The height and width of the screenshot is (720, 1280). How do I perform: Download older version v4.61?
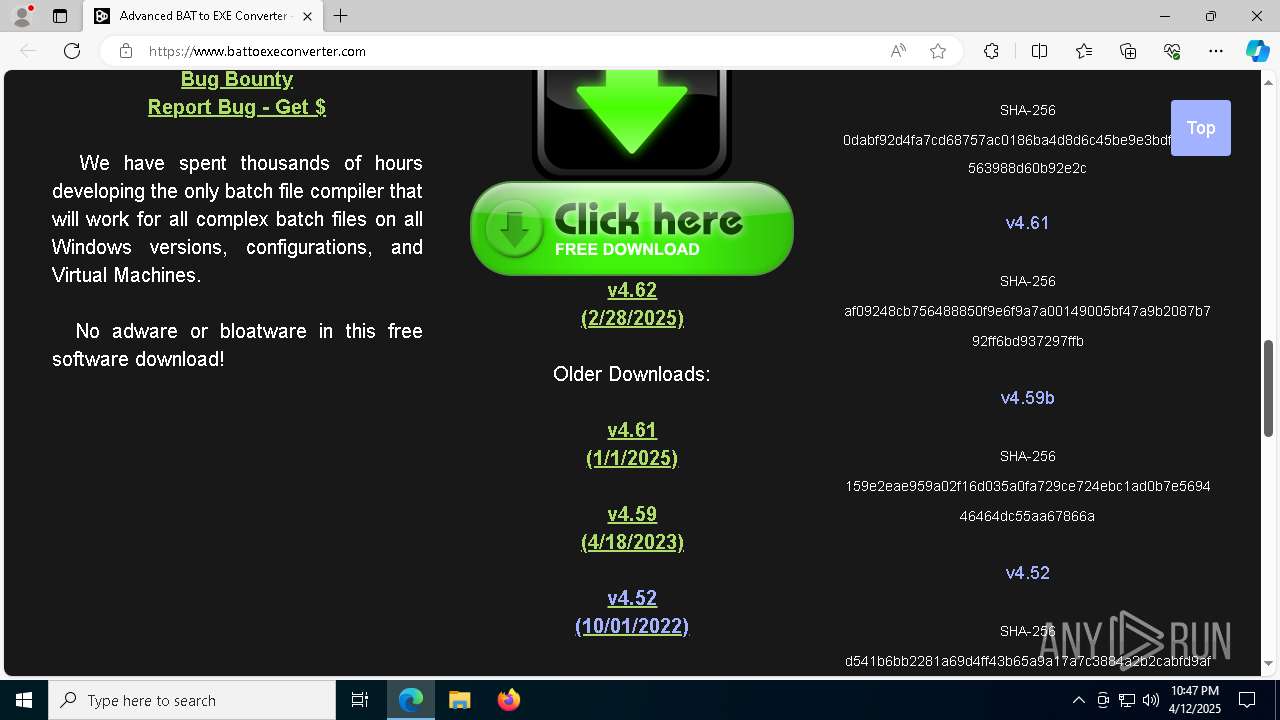coord(632,430)
